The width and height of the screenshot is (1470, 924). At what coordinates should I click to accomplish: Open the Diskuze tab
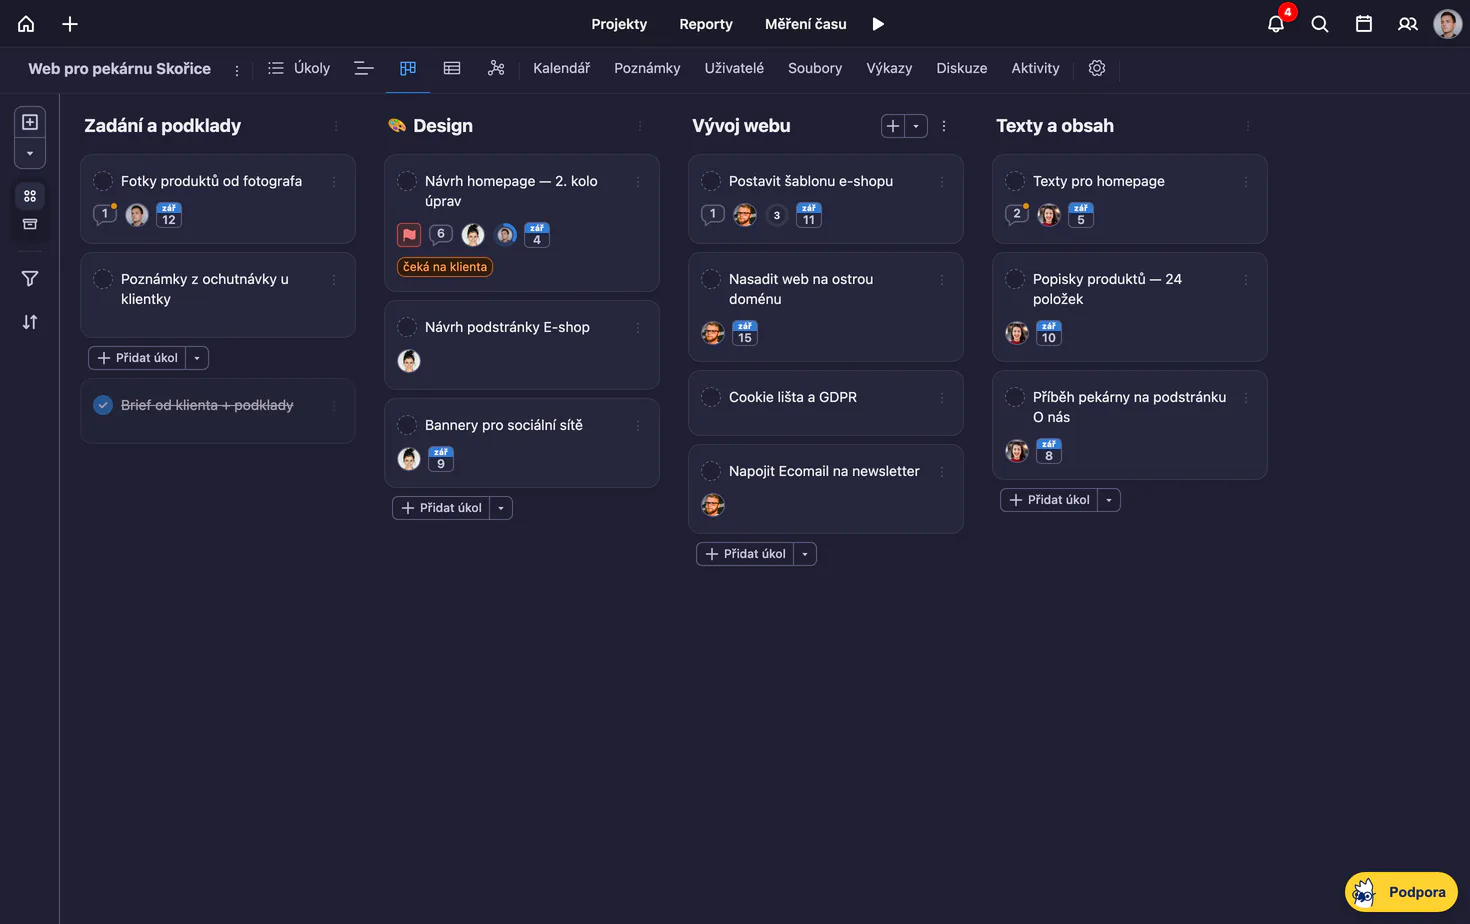click(x=962, y=68)
